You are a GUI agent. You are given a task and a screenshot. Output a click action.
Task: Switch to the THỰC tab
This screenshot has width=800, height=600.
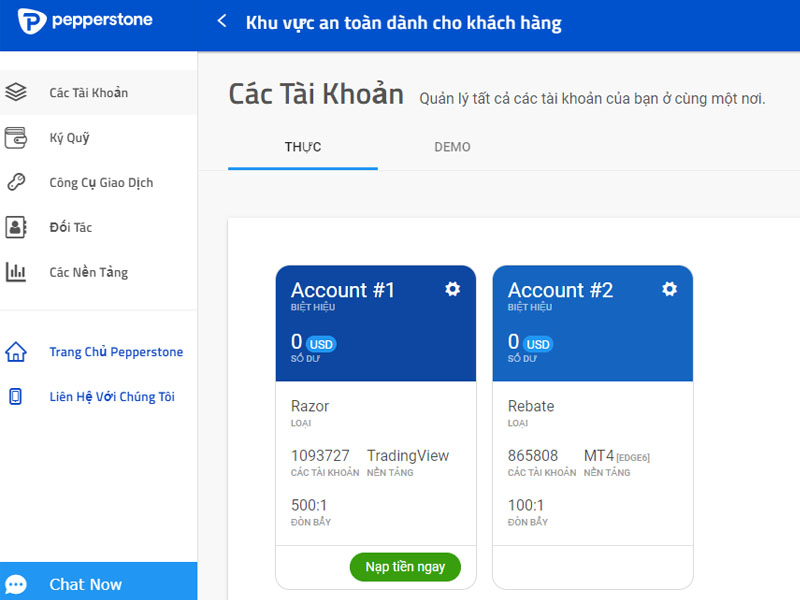click(303, 147)
